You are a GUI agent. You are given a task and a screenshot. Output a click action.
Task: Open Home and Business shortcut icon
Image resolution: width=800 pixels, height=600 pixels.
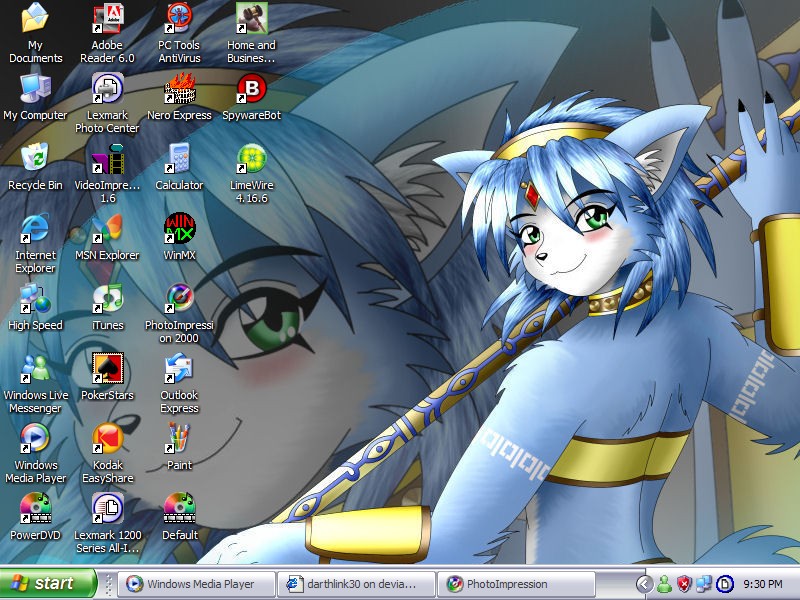(251, 18)
